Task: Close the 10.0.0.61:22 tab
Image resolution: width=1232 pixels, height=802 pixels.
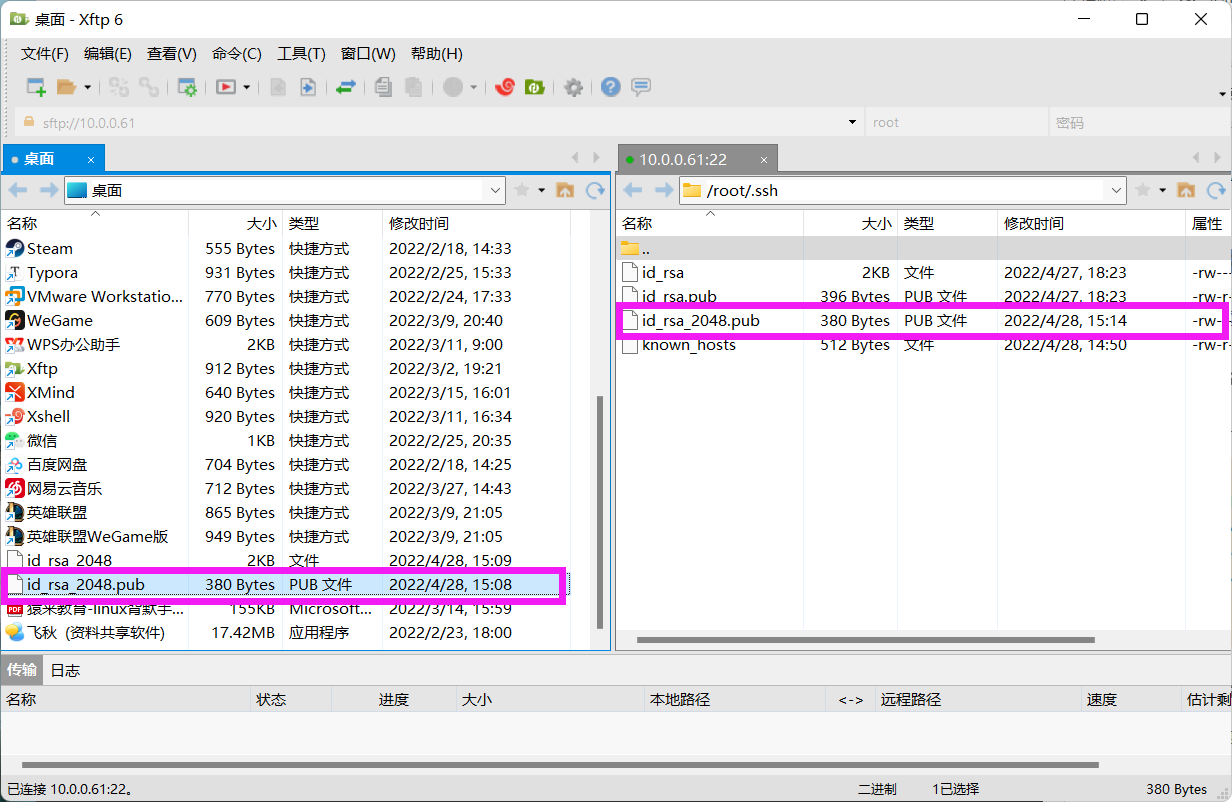Action: tap(764, 159)
